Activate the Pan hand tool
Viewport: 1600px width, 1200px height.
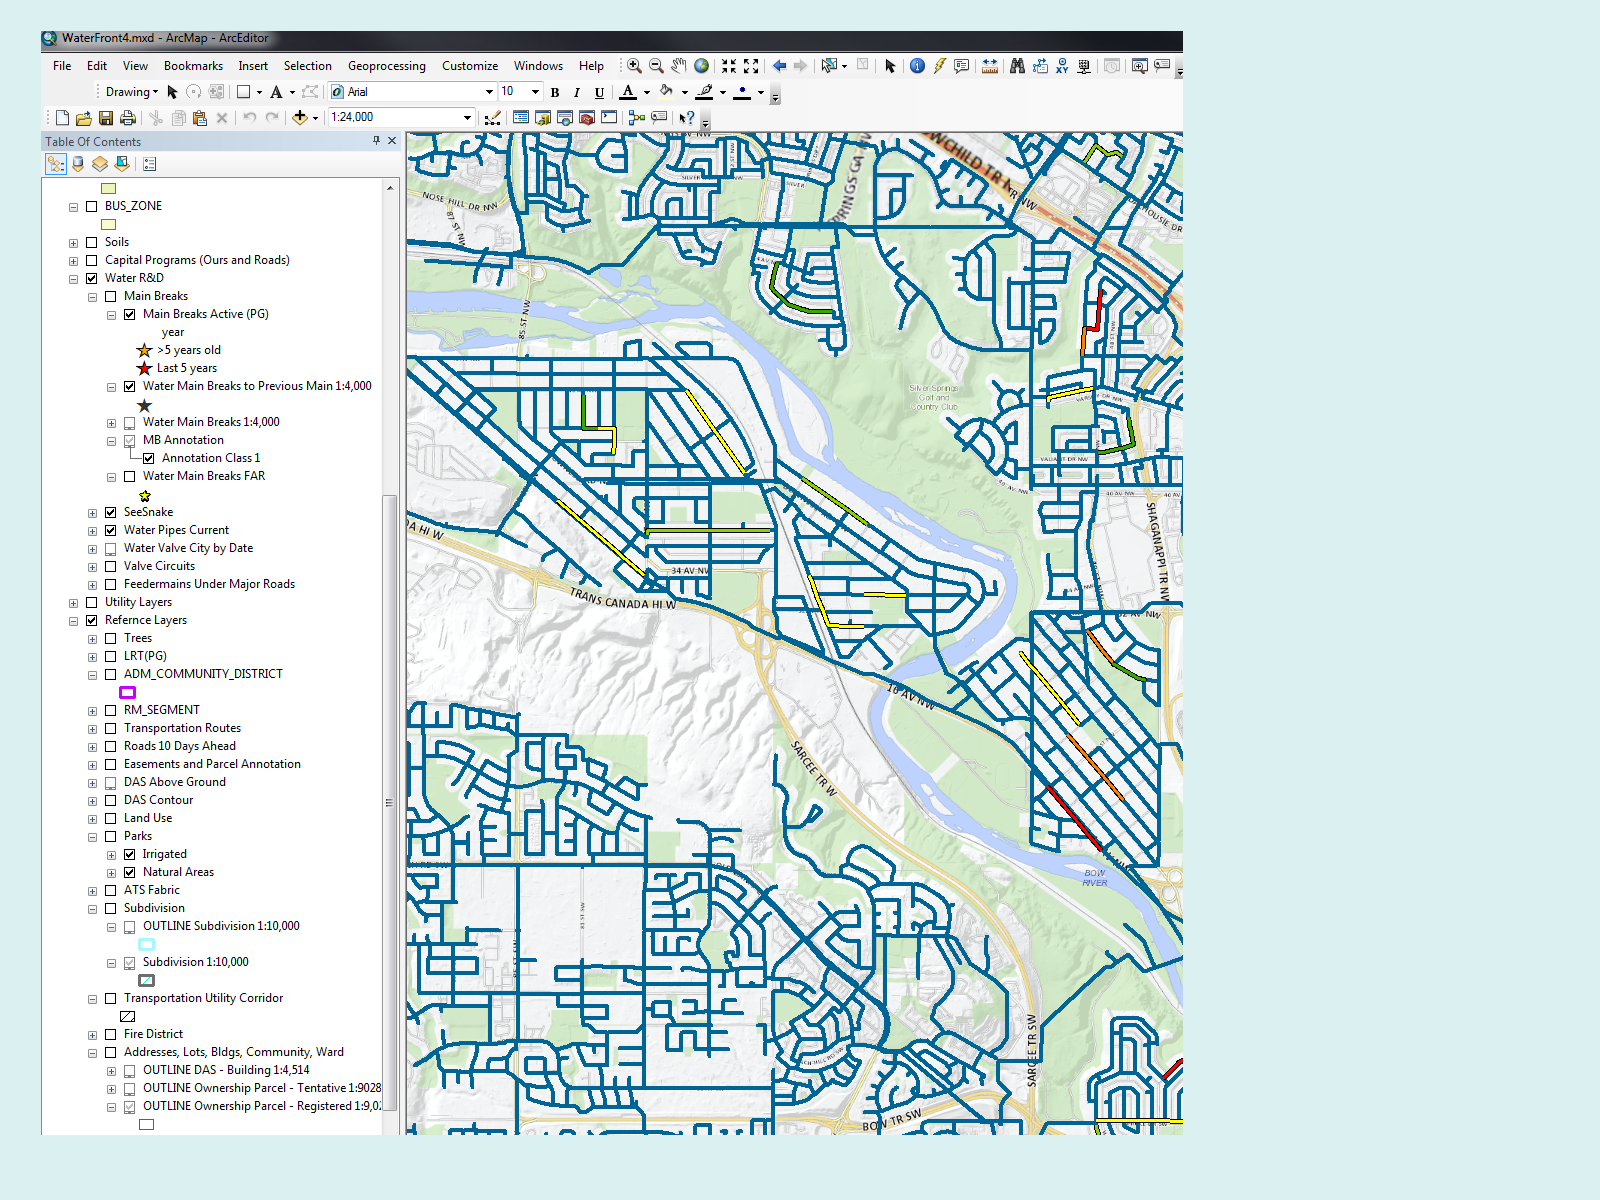[679, 66]
